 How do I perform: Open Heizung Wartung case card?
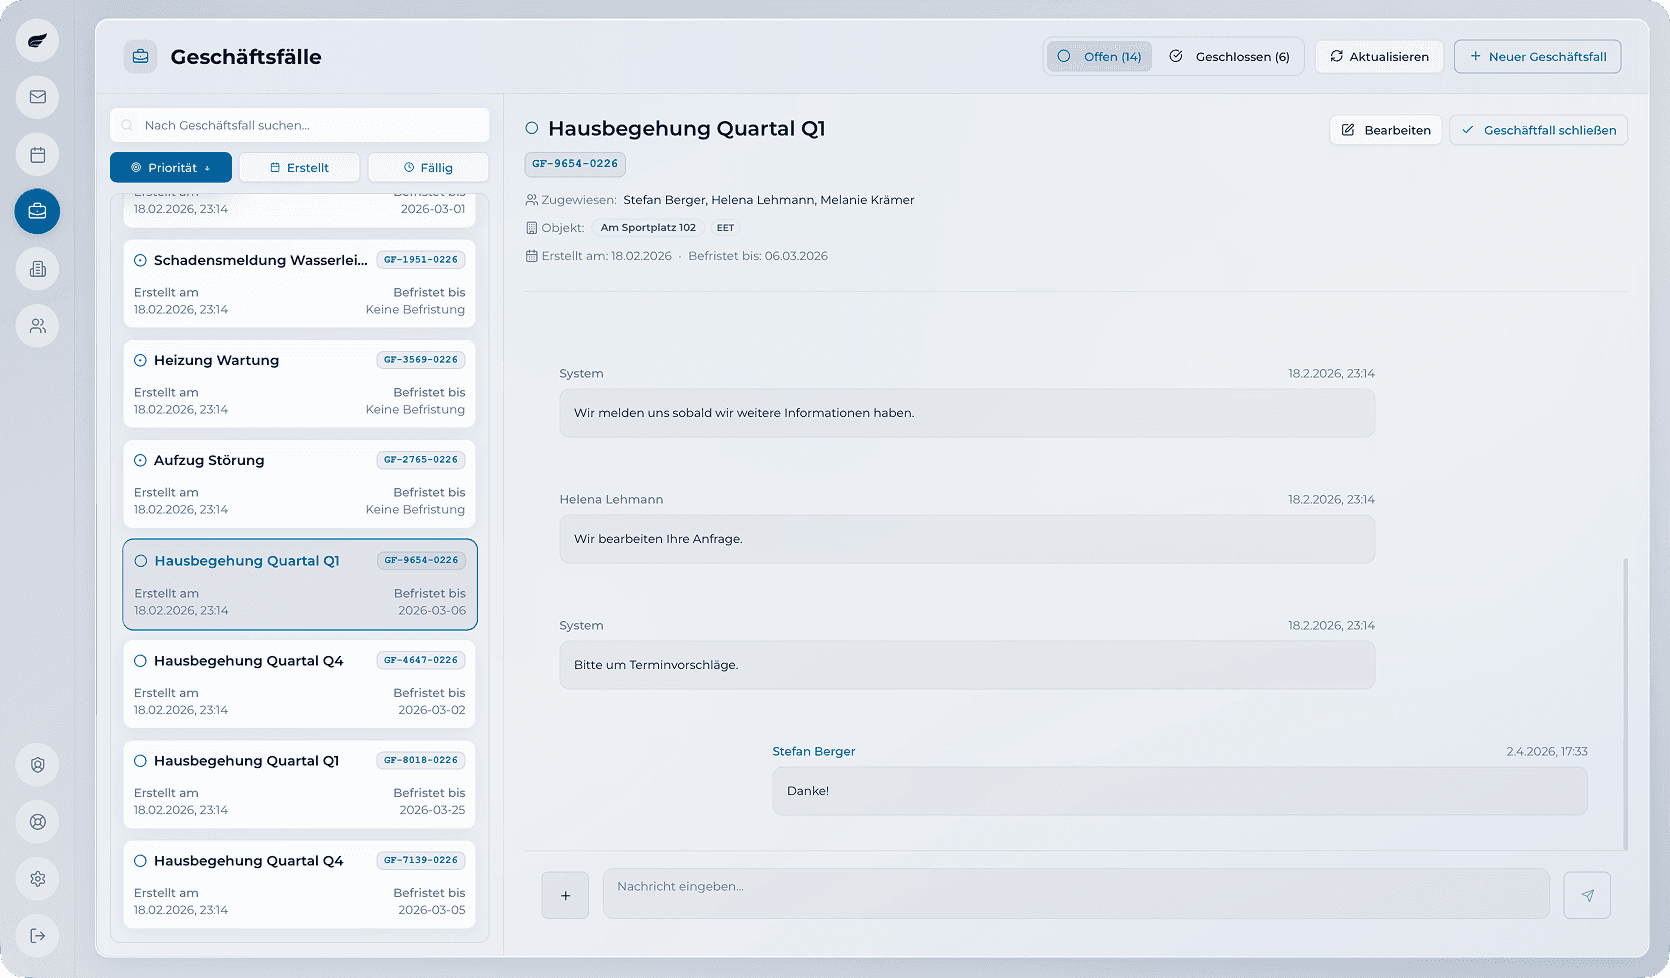coord(299,383)
